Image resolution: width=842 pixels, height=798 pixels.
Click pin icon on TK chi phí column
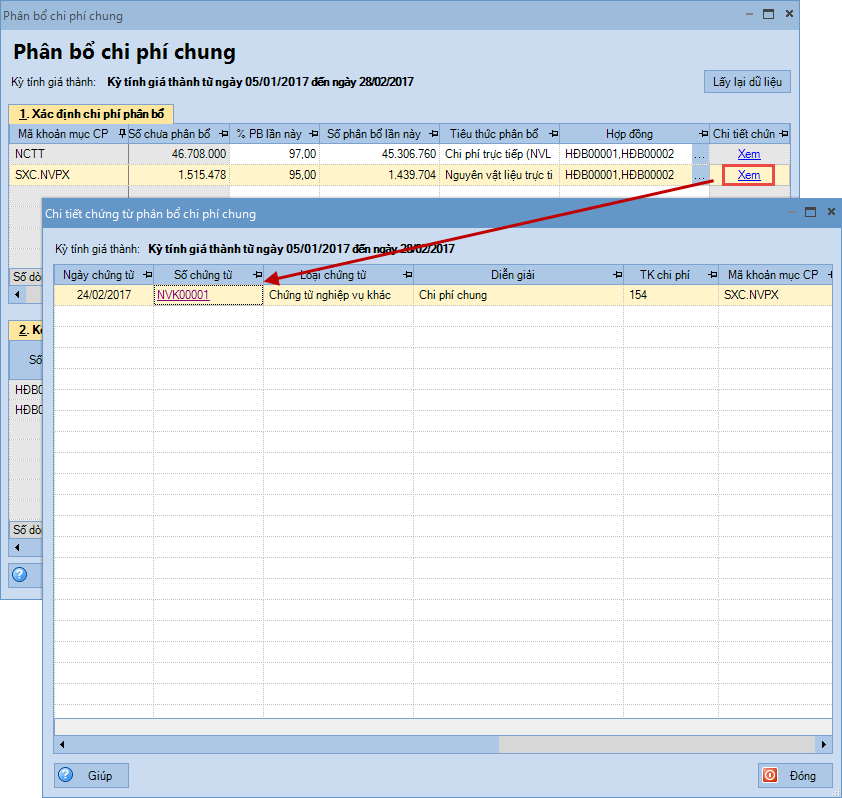click(x=711, y=275)
